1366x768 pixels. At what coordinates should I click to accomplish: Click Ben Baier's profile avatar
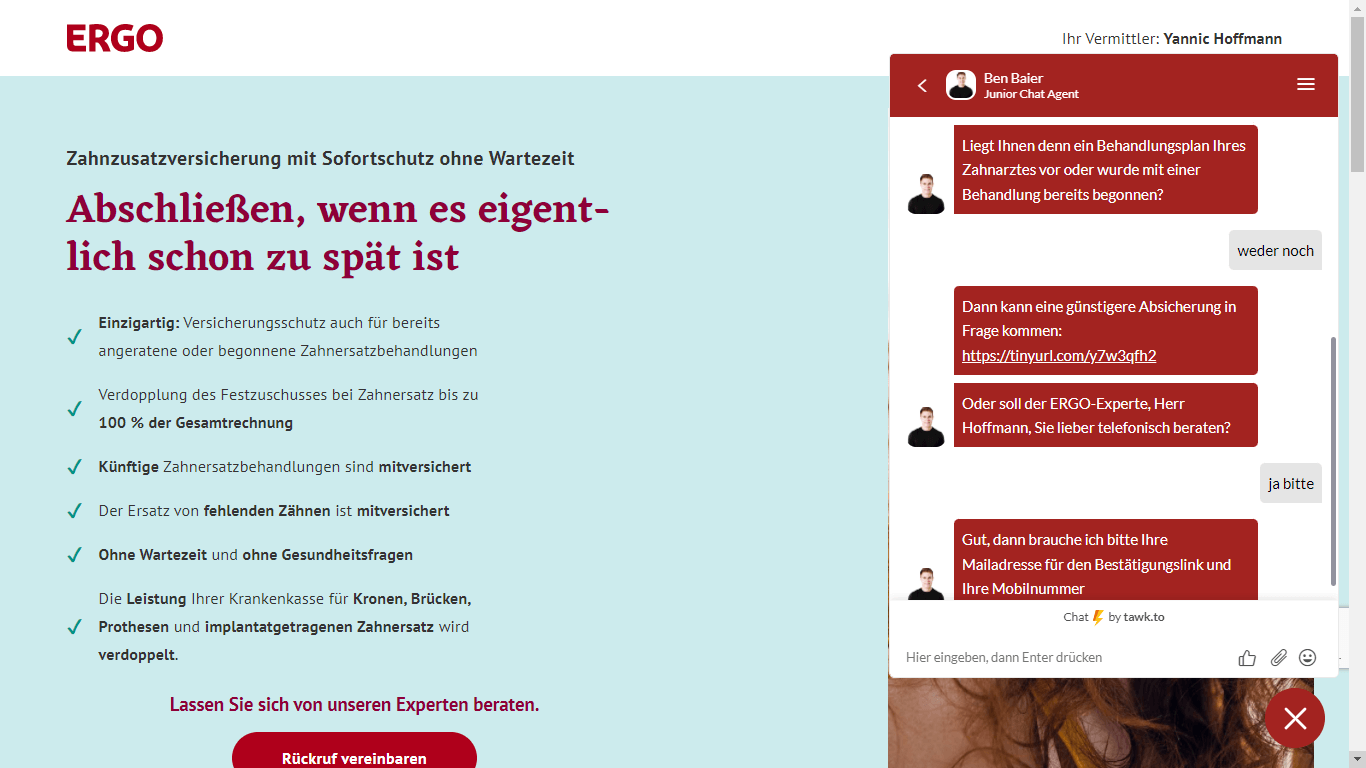(960, 85)
